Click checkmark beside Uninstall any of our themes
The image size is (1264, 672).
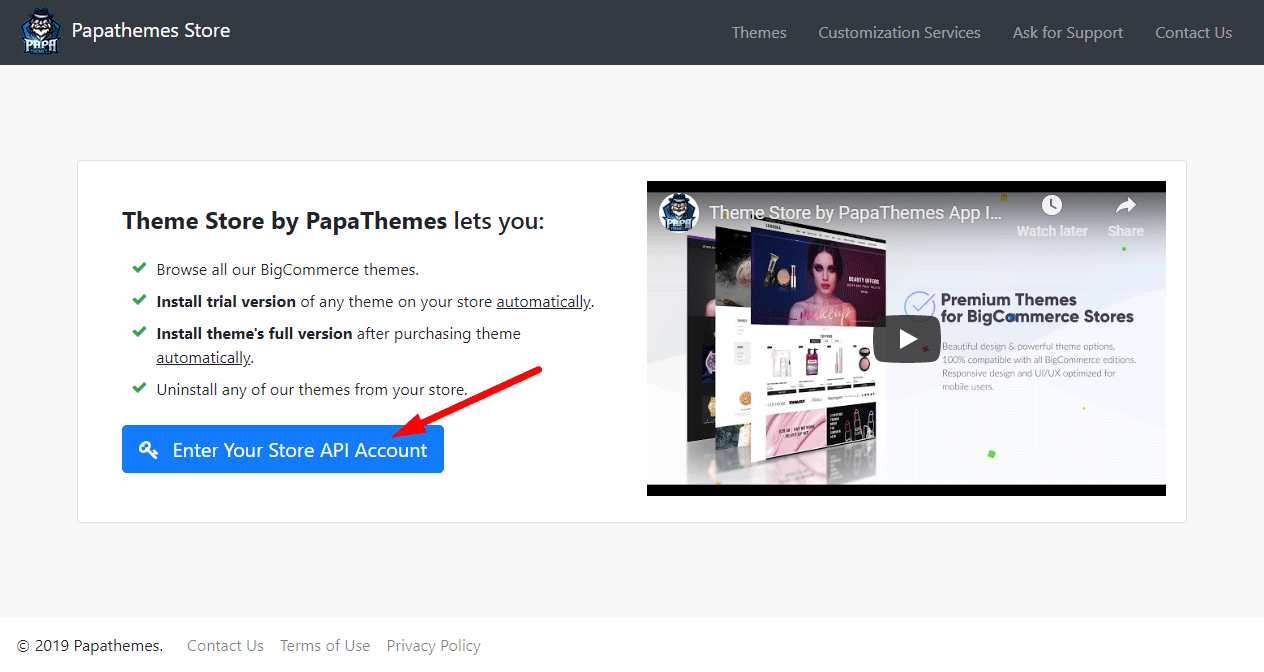(x=139, y=388)
